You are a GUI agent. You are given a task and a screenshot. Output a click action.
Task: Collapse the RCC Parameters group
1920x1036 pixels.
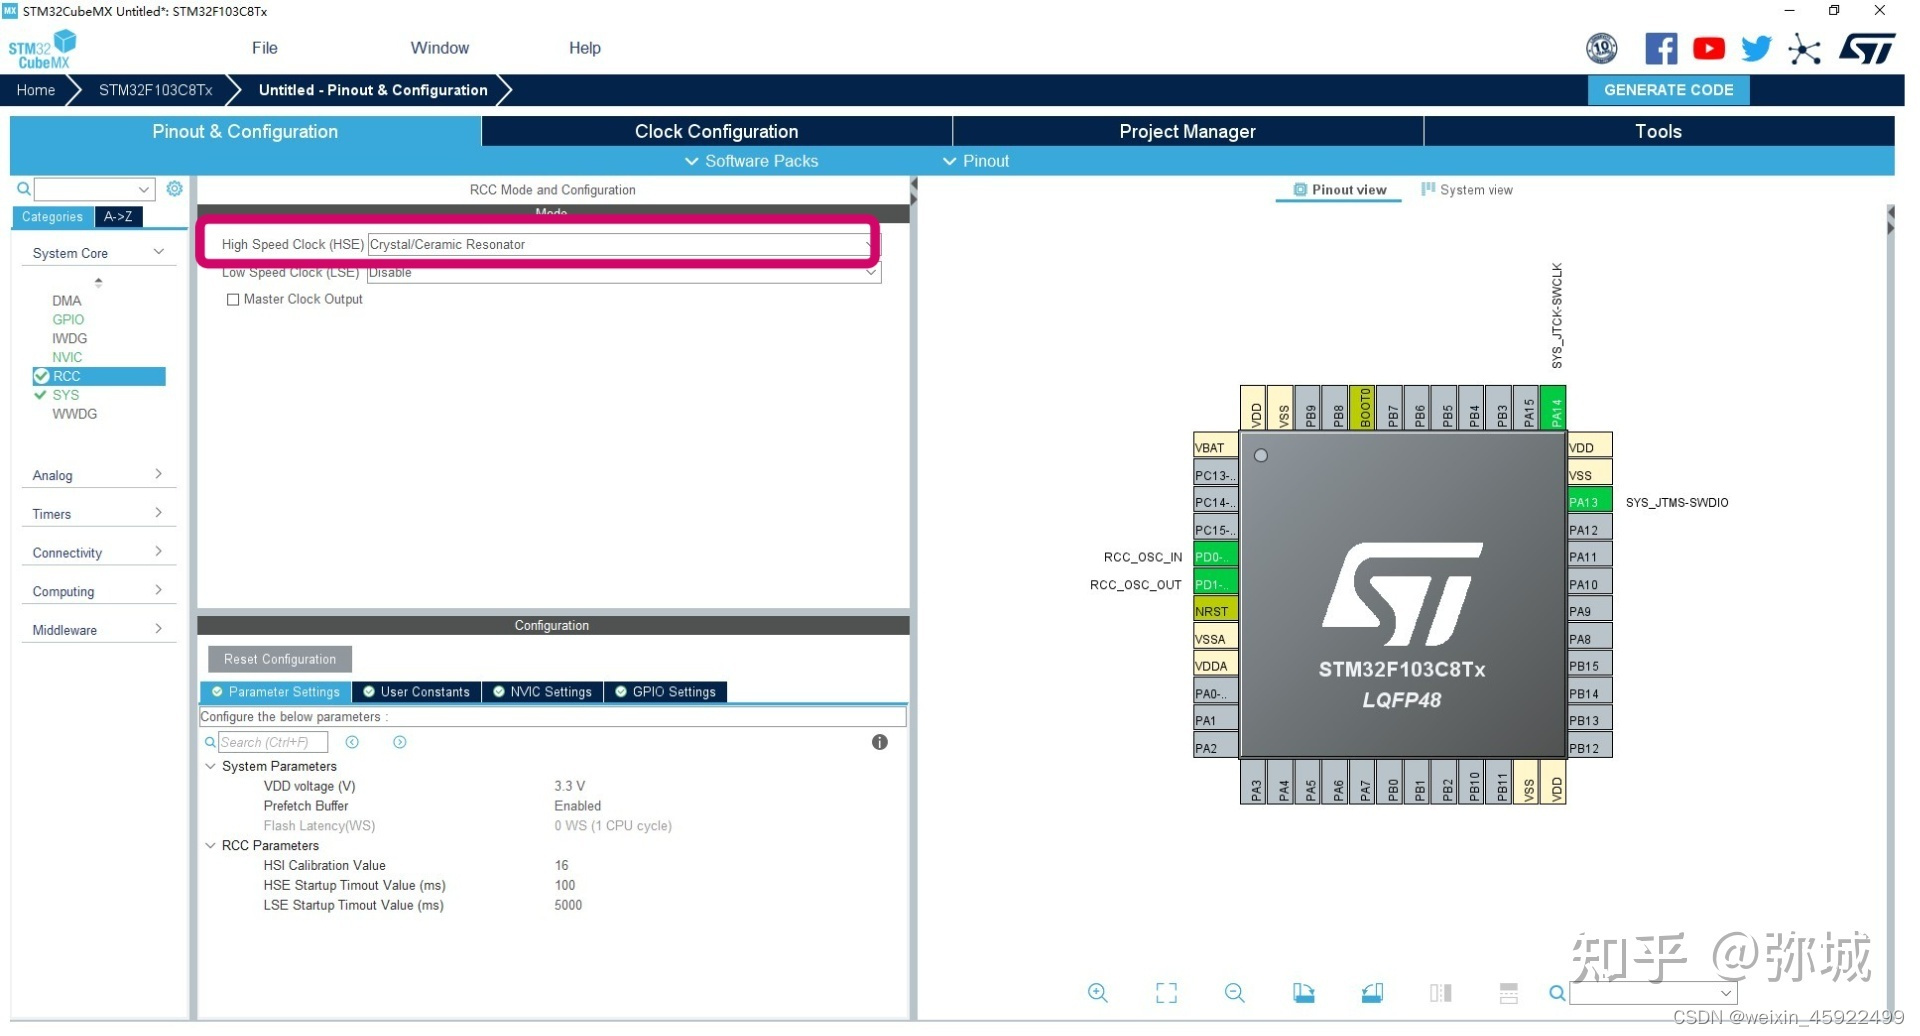click(x=211, y=846)
